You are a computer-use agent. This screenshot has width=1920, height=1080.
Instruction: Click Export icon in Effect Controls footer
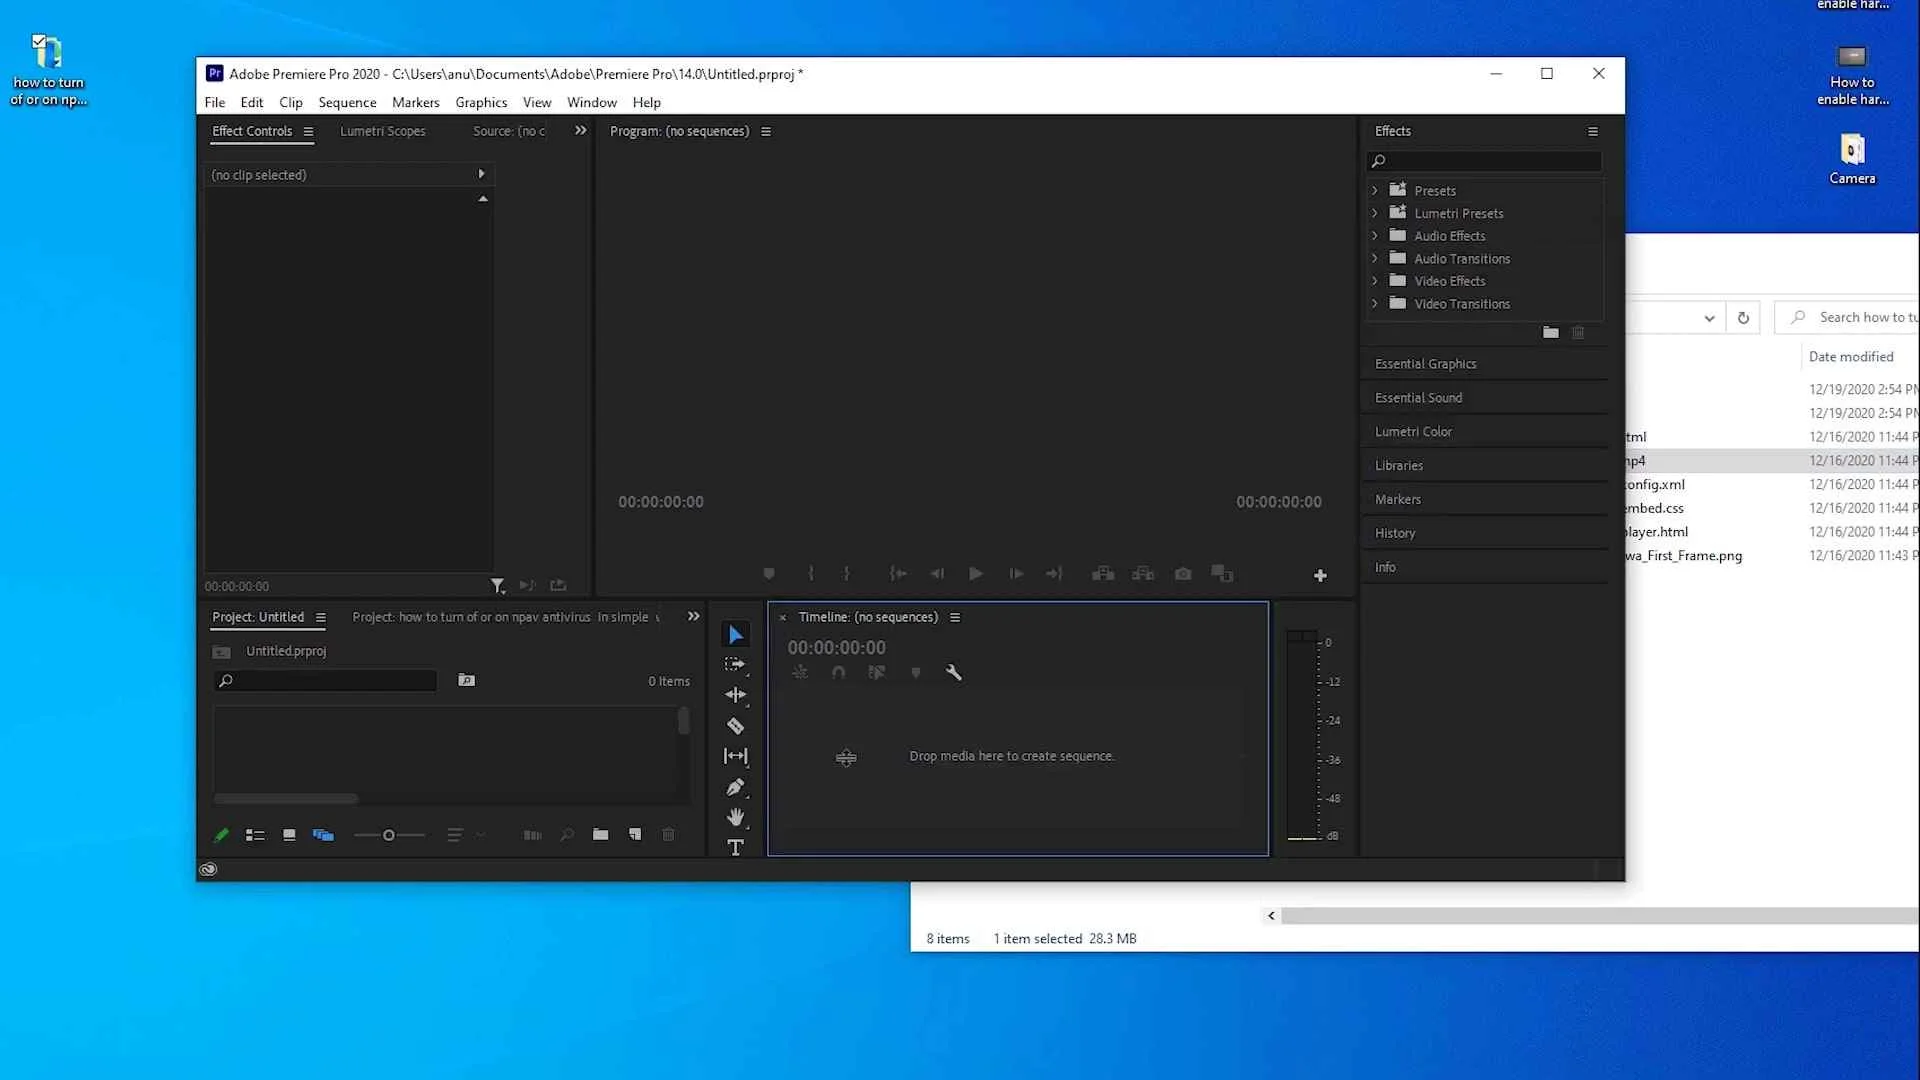(x=558, y=586)
